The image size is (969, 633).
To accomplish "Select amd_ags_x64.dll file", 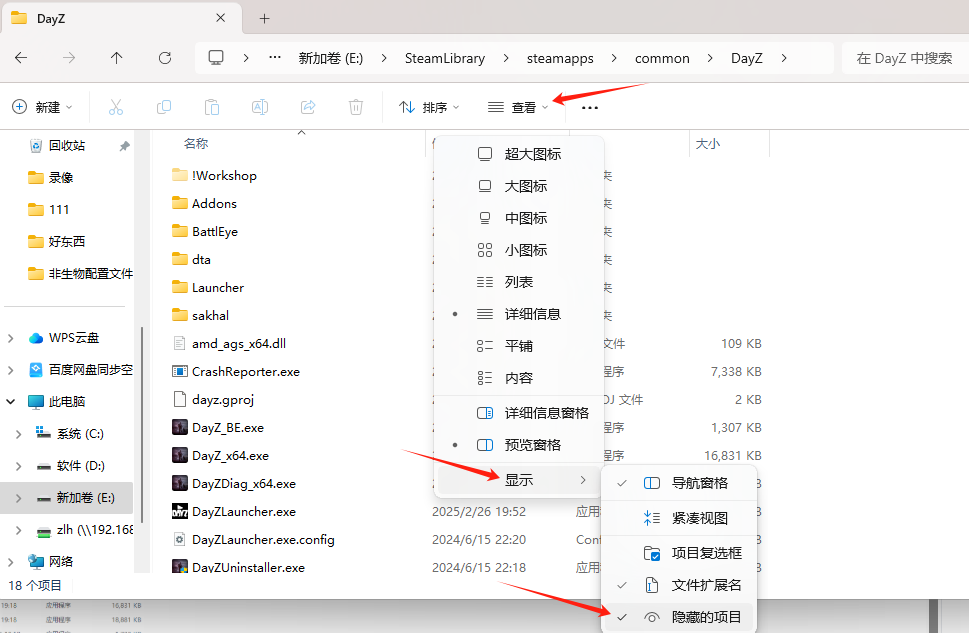I will [x=229, y=344].
